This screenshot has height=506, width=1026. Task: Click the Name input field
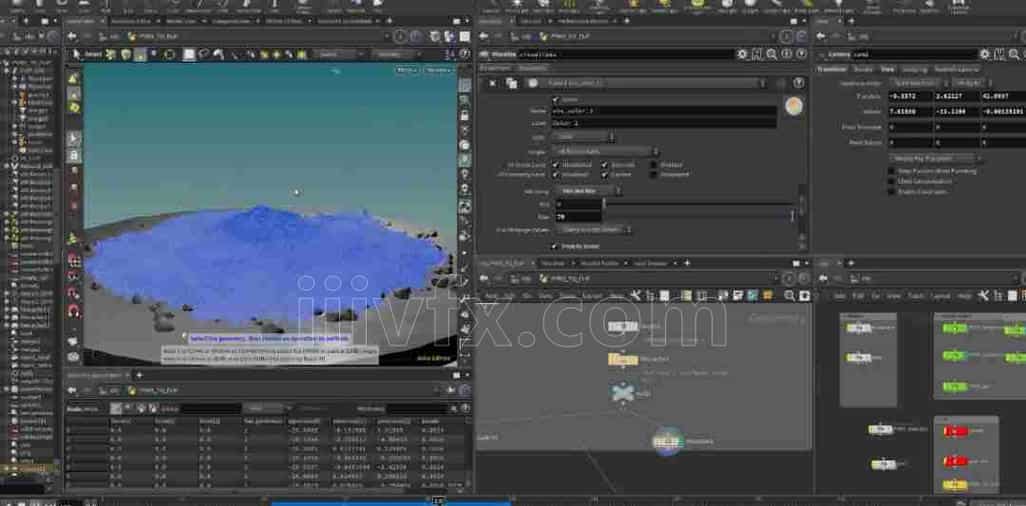pyautogui.click(x=664, y=111)
